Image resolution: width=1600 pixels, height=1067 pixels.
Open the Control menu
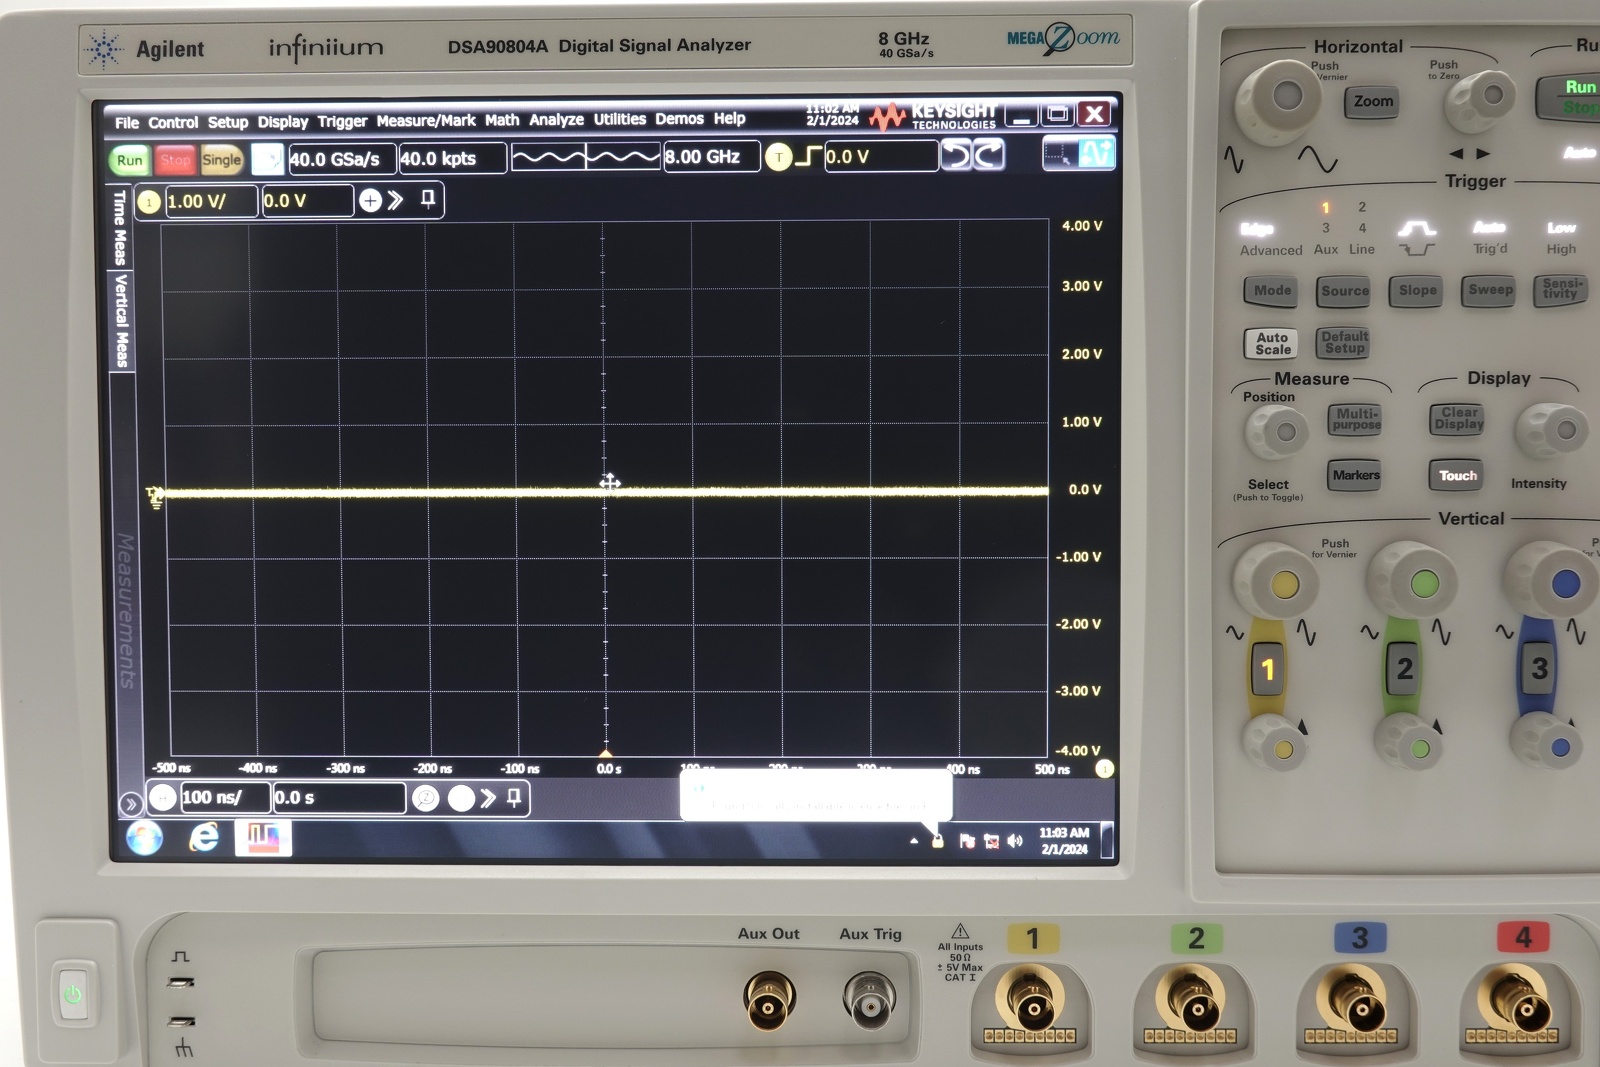(x=173, y=122)
